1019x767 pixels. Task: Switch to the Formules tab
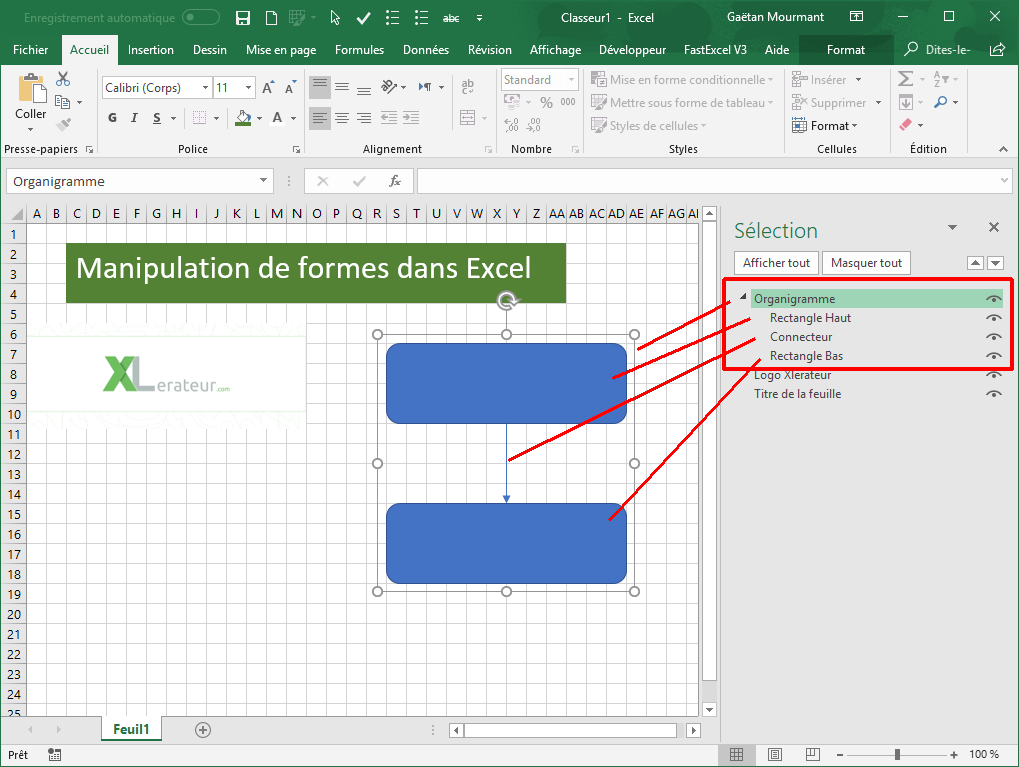tap(359, 50)
